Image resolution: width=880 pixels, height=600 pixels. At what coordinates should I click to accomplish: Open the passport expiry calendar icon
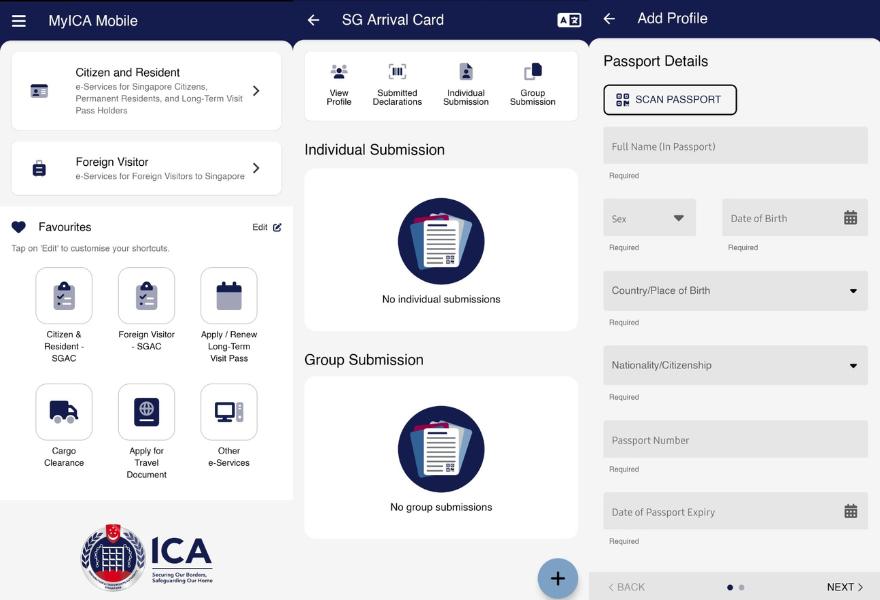850,511
